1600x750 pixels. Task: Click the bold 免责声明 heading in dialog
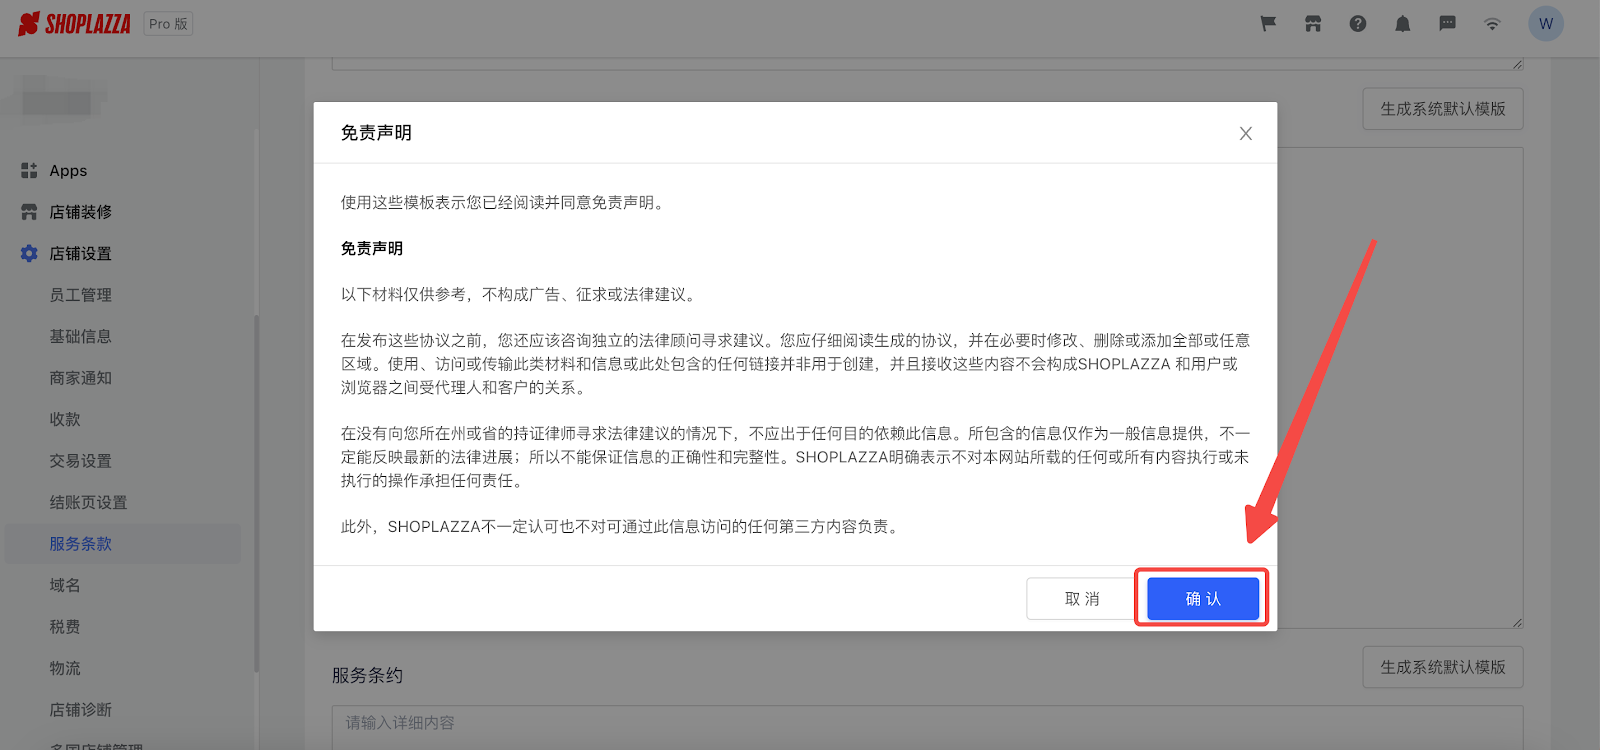pyautogui.click(x=372, y=248)
